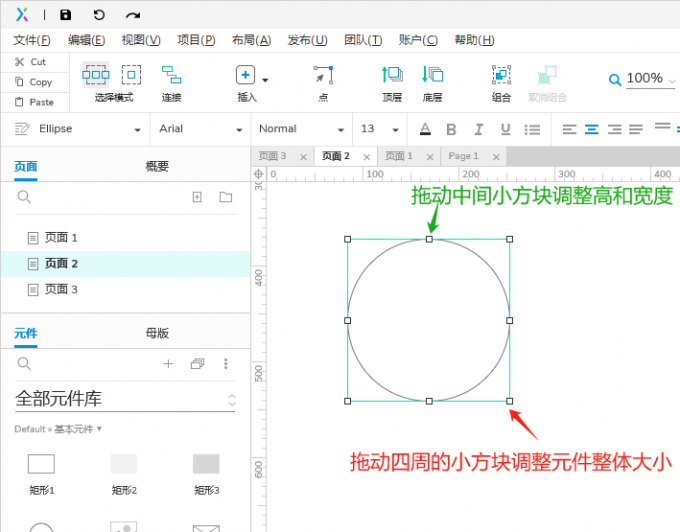
Task: Switch to the 概要 outline panel tab
Action: tap(157, 166)
